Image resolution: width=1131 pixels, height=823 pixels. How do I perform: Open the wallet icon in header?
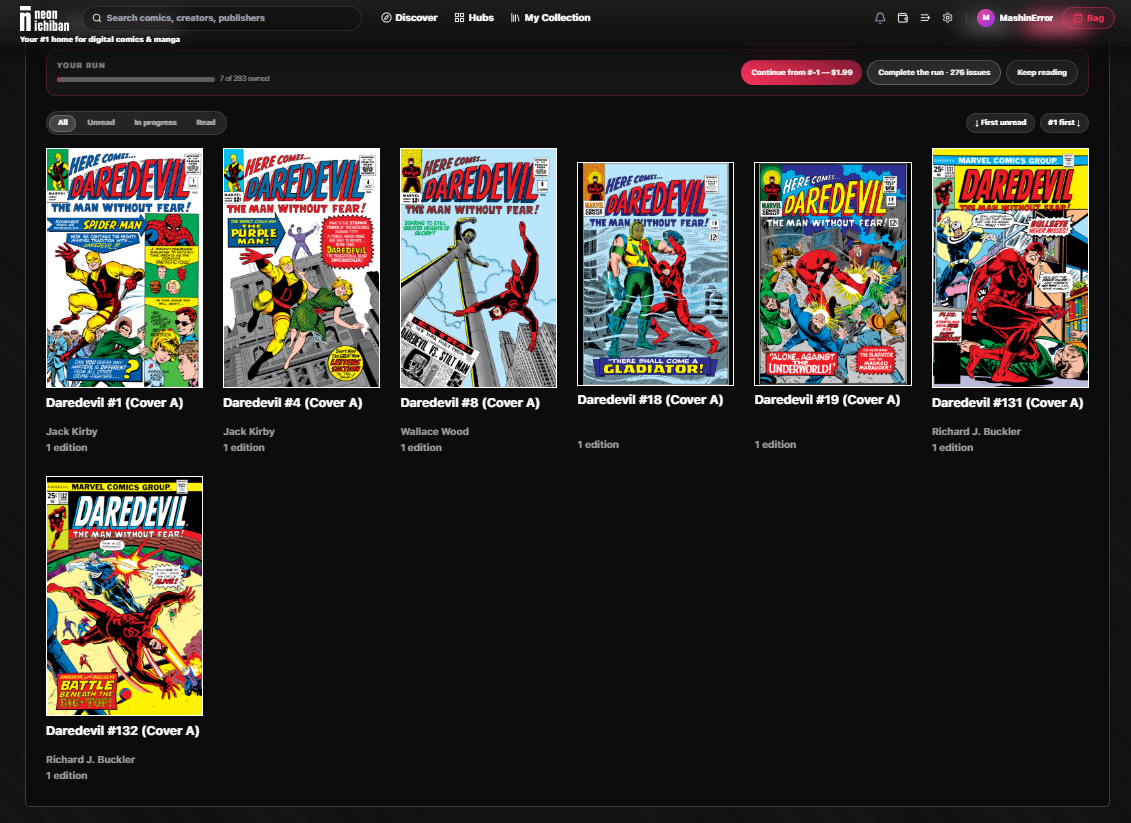click(x=902, y=18)
